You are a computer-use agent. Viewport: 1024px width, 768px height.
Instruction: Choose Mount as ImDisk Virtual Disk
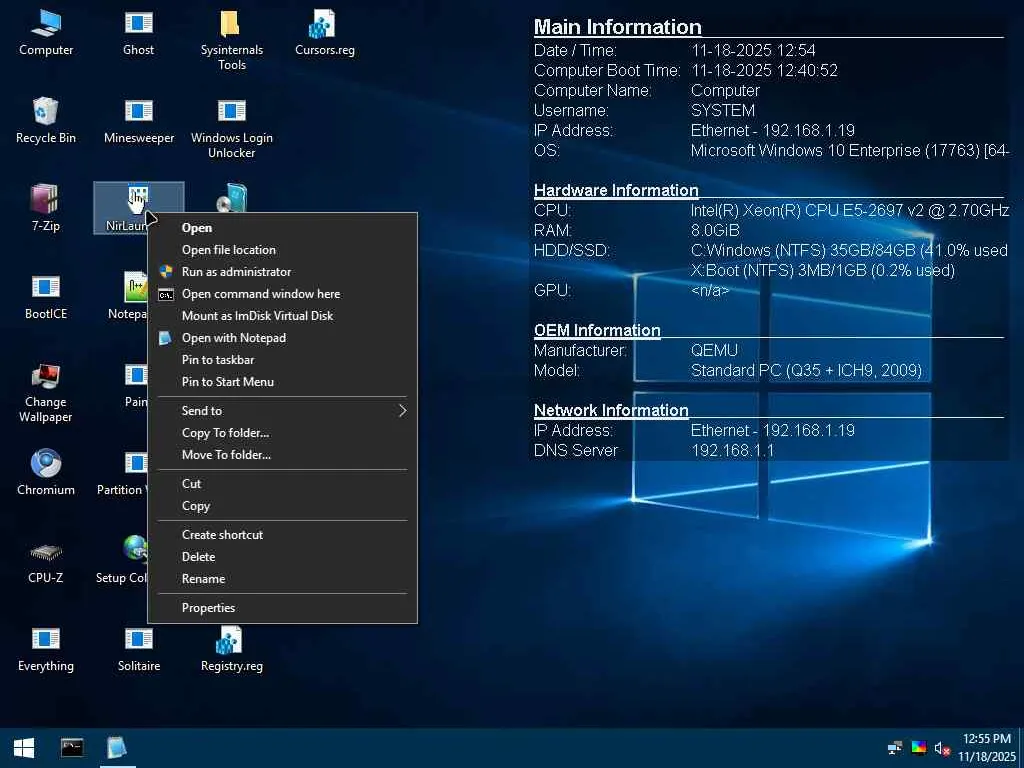[x=257, y=316]
